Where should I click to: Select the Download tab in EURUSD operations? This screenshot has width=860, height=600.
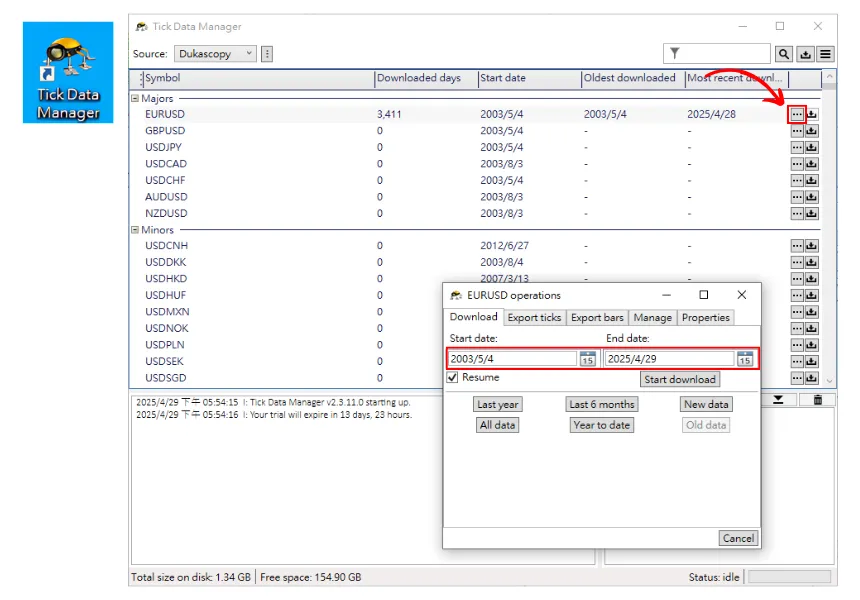coord(473,317)
